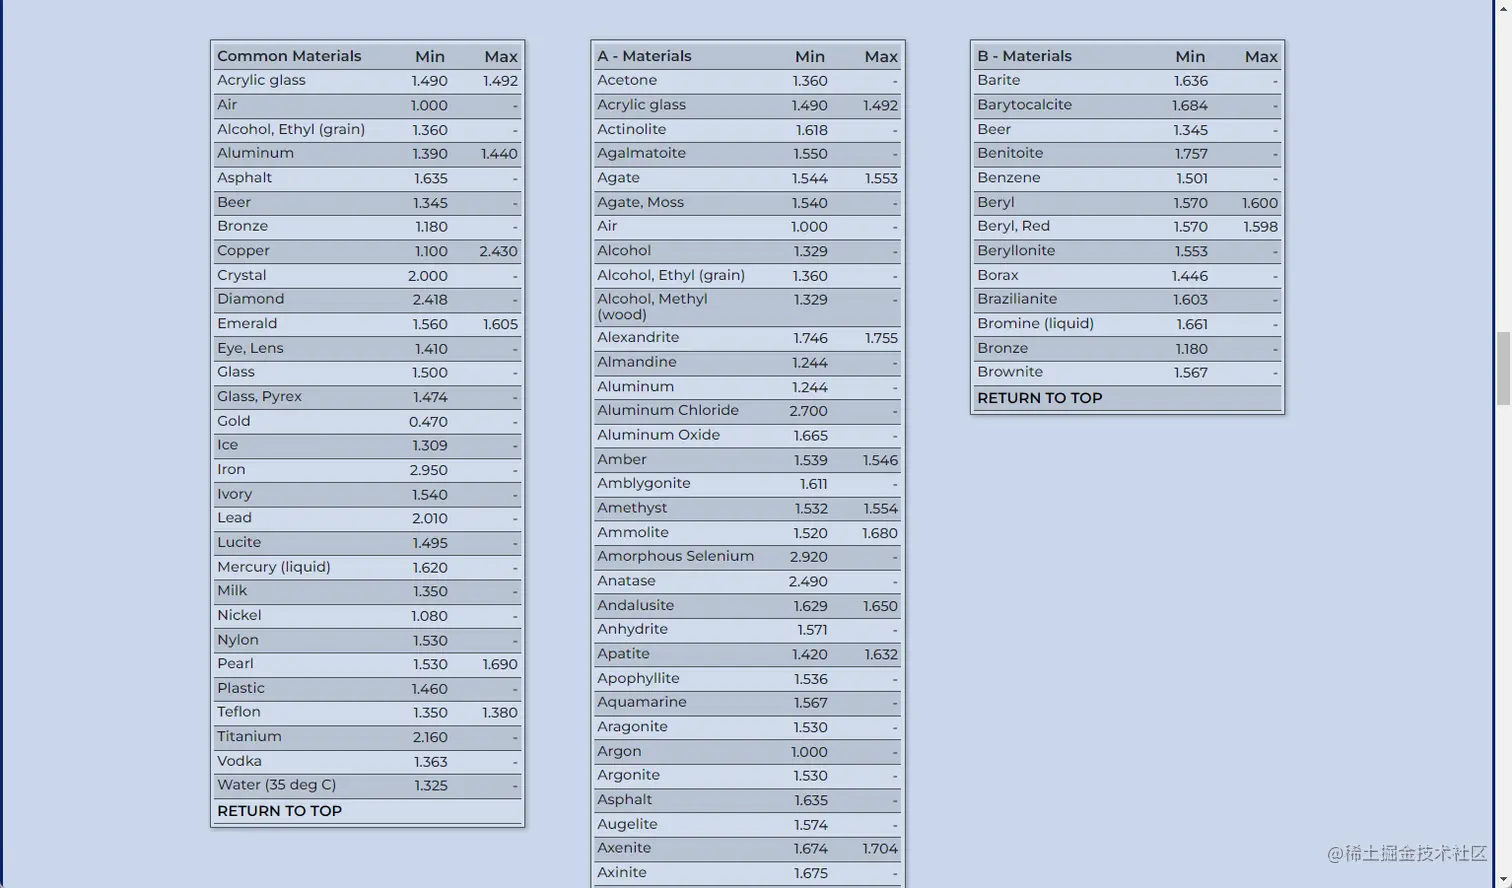Select the Barytocalcite row name
The width and height of the screenshot is (1512, 888).
[x=1024, y=104]
